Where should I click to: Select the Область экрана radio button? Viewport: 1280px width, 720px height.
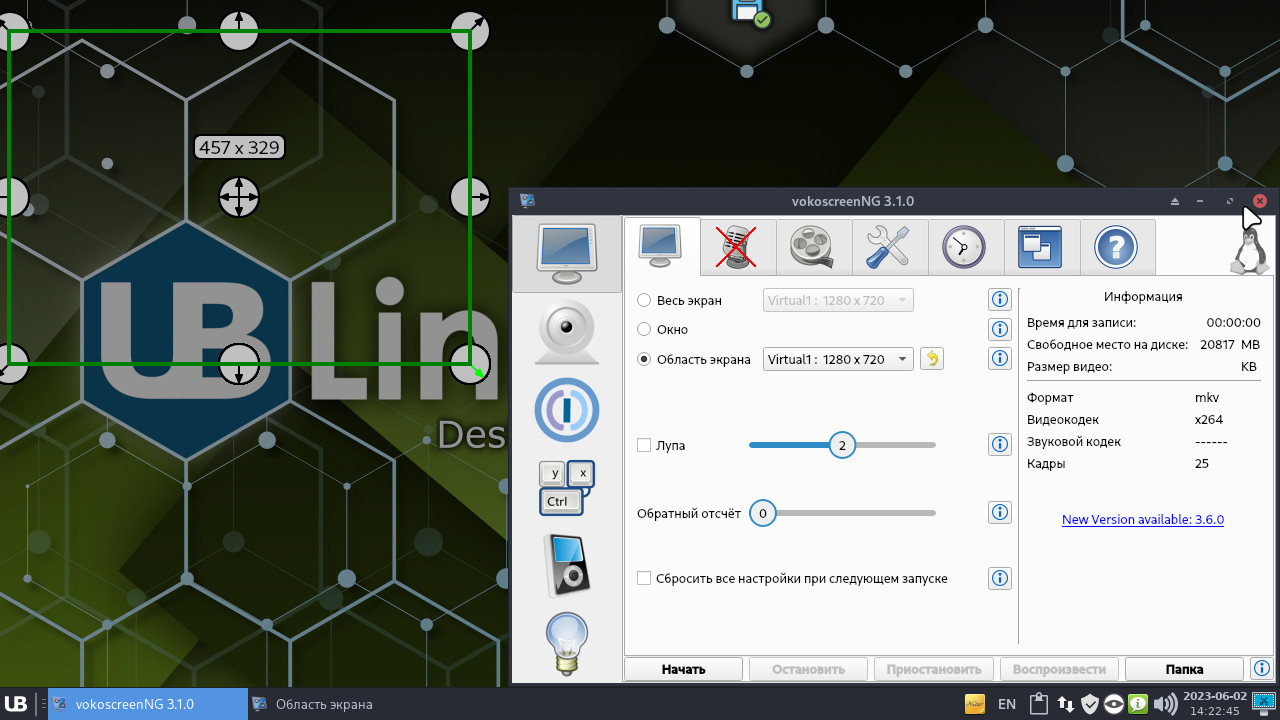click(644, 359)
